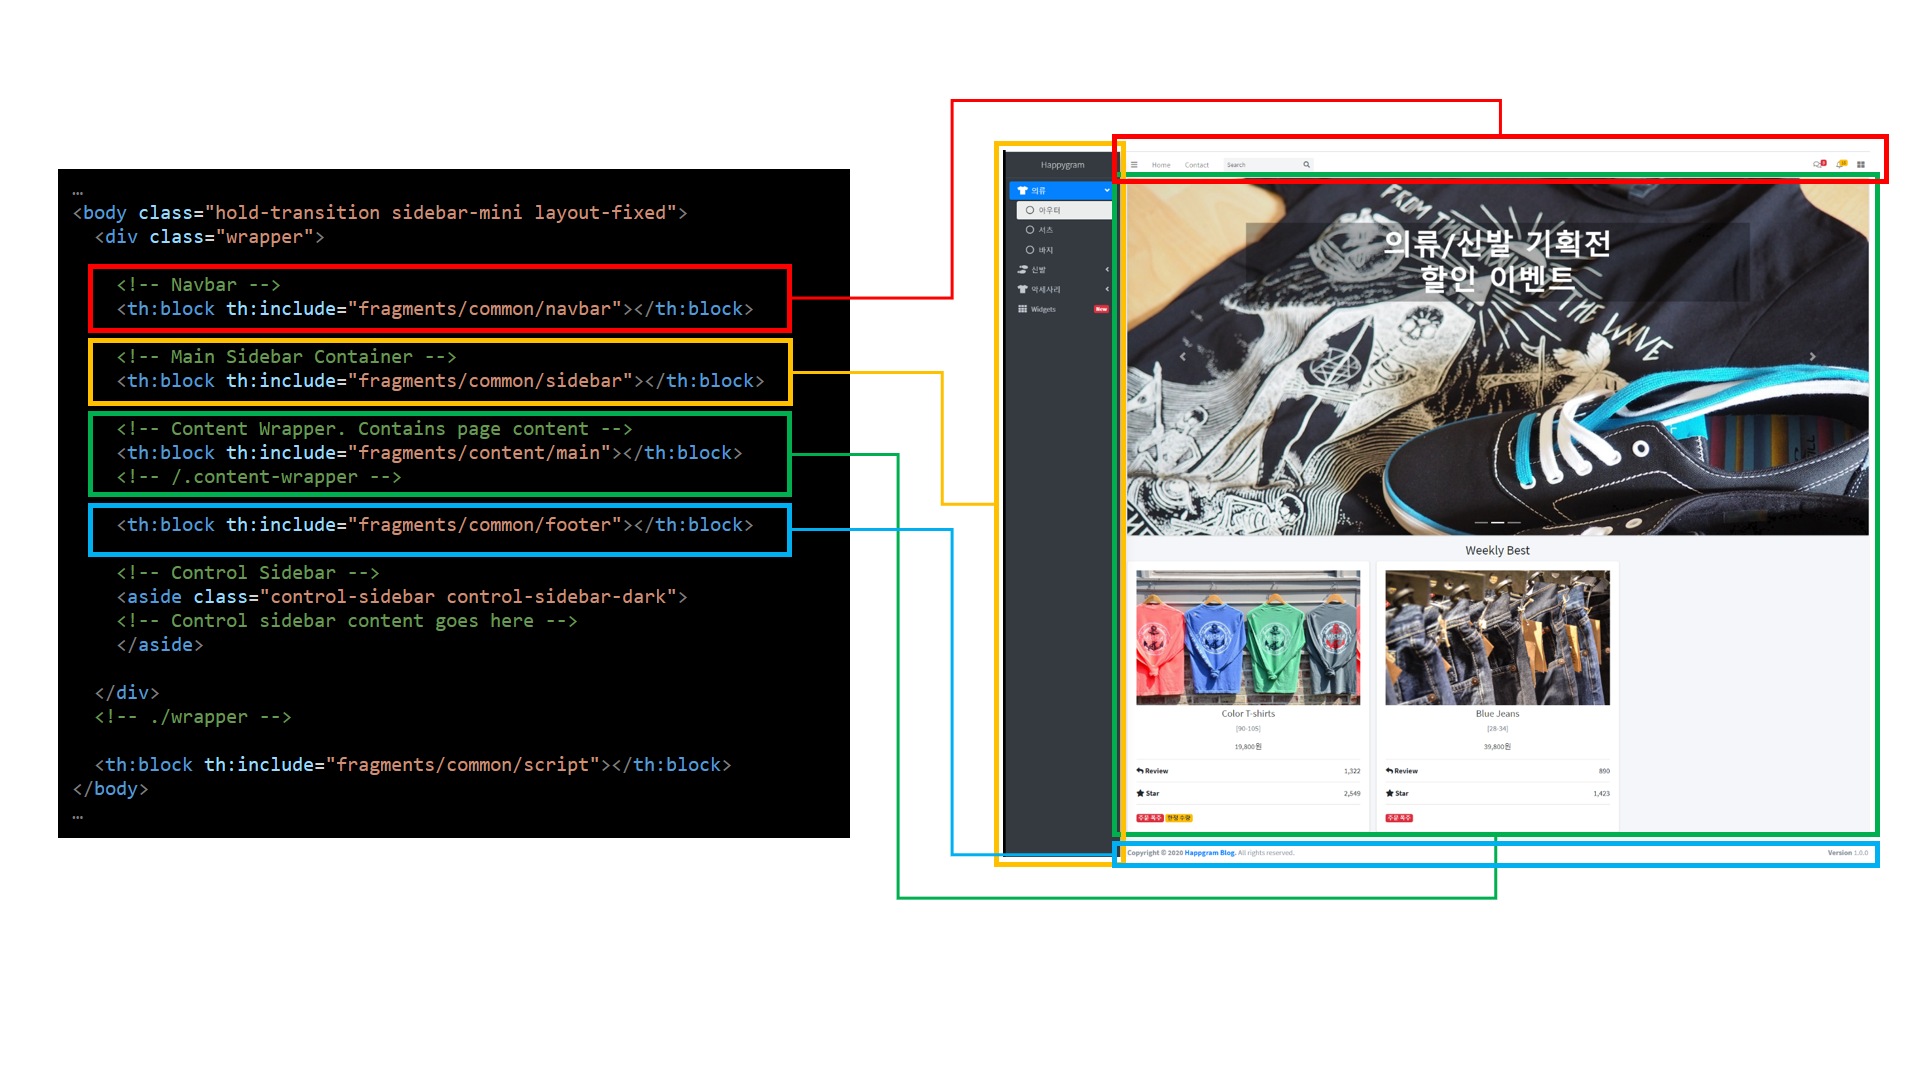Select the 바지 radio item
This screenshot has height=1080, width=1920.
coord(1030,250)
